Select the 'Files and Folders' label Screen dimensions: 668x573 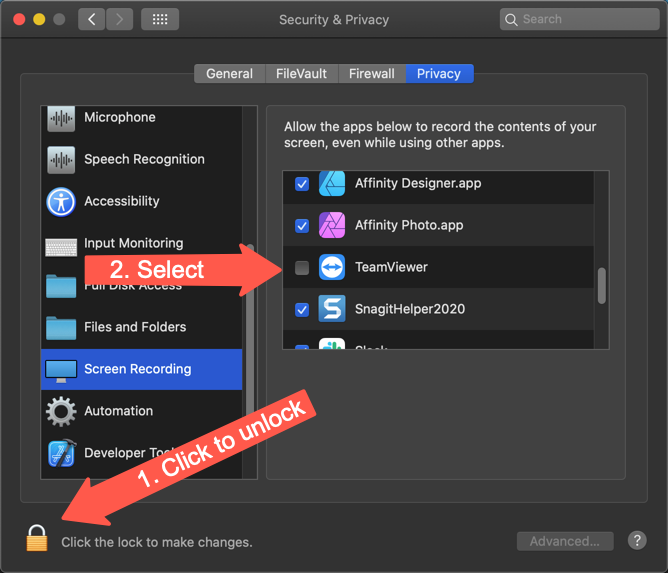[x=135, y=327]
